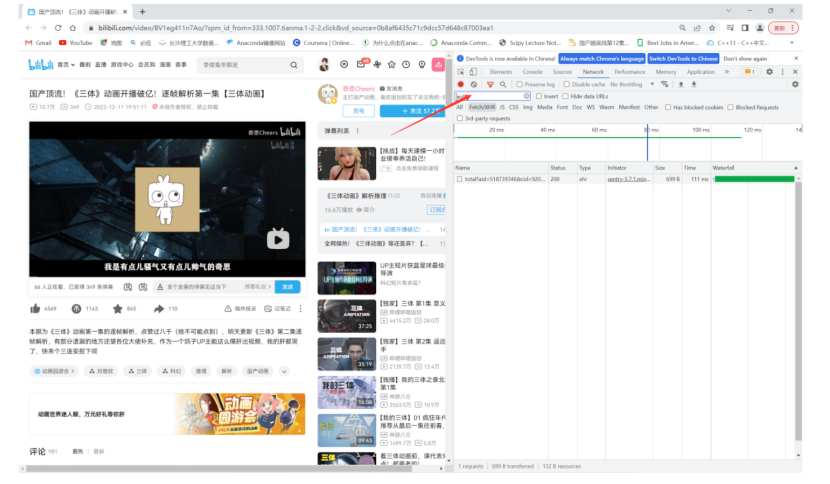This screenshot has width=830, height=484.
Task: Open the 首页 dropdown in bilibili nav
Action: tap(66, 65)
